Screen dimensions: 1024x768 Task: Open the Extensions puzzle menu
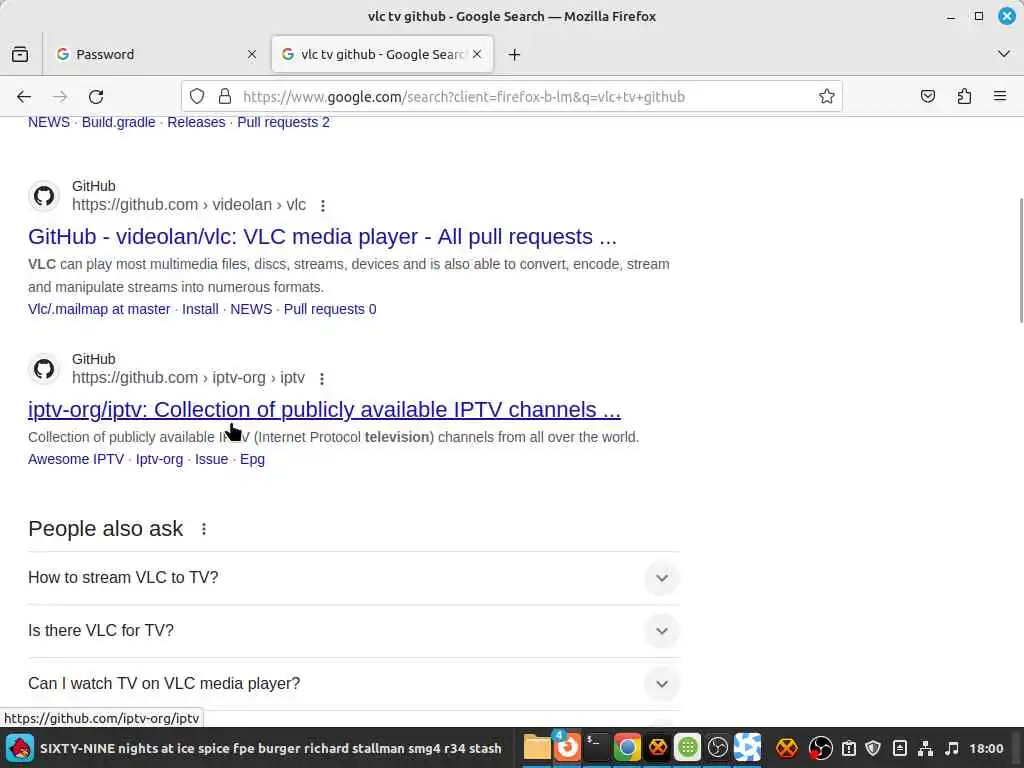964,97
